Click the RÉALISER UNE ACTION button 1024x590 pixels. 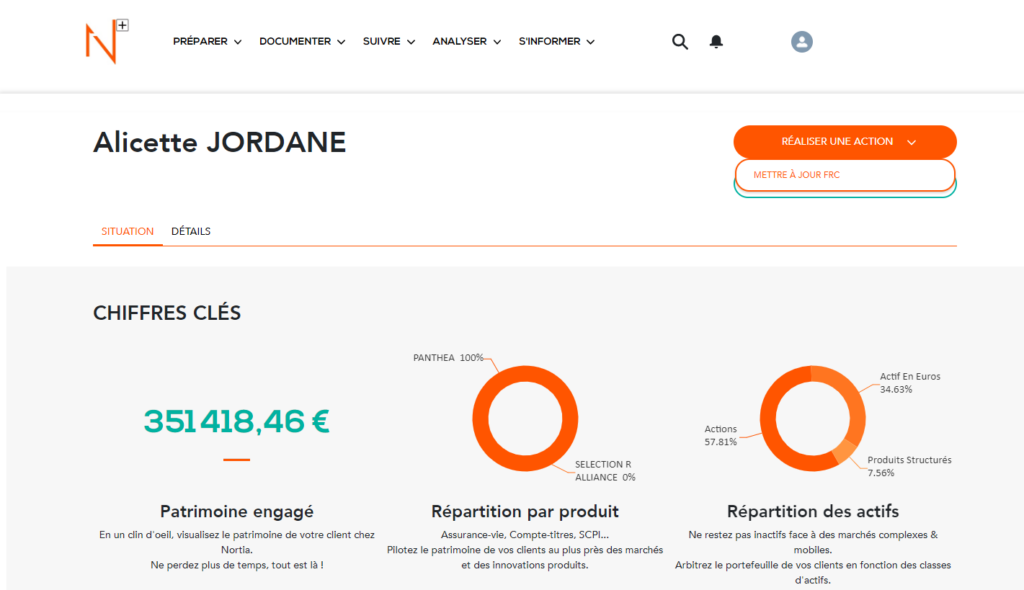pos(845,142)
